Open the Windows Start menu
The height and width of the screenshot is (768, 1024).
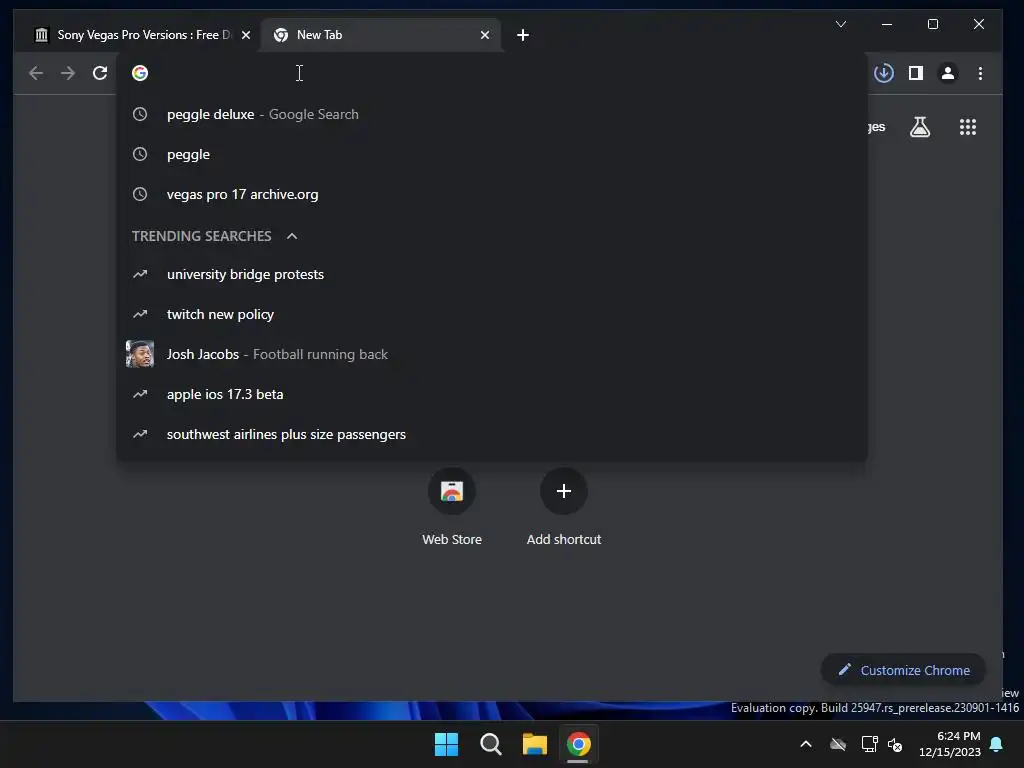pyautogui.click(x=447, y=744)
